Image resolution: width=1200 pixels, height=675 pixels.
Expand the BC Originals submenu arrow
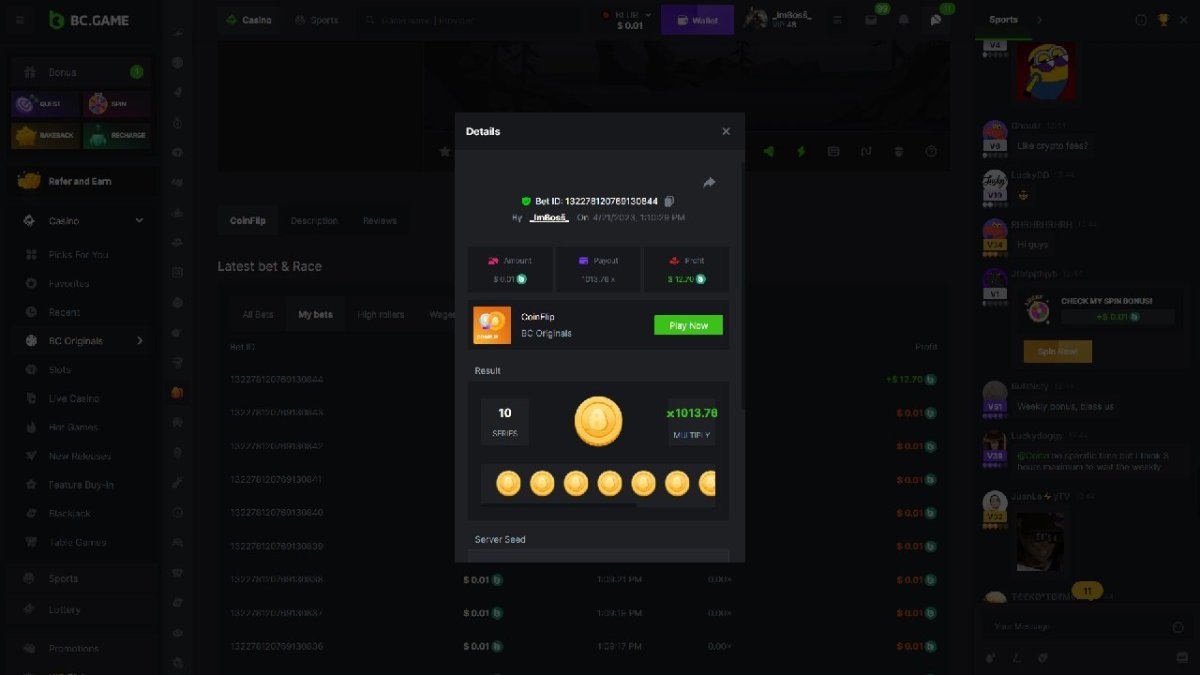(x=139, y=341)
